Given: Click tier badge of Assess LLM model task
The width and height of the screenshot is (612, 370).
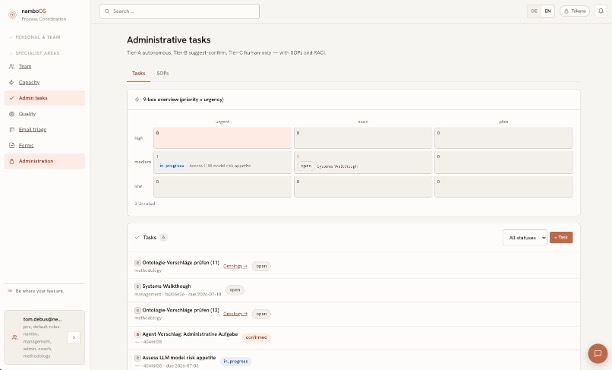Looking at the screenshot, I should click(137, 358).
